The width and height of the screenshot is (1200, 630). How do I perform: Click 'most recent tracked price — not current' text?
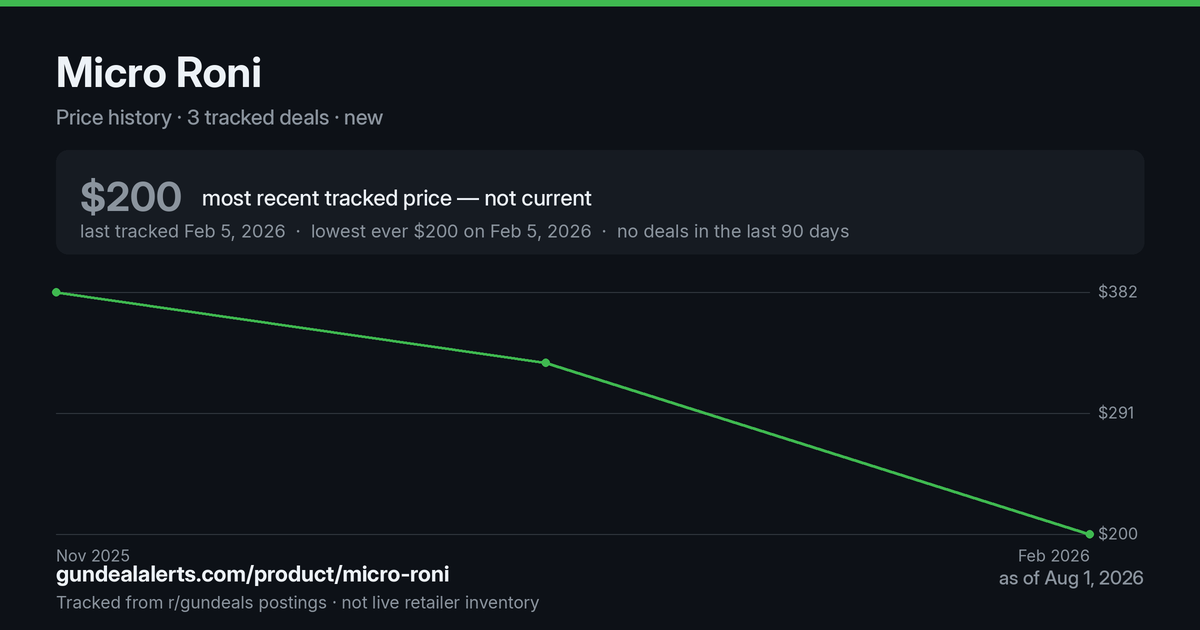pos(397,198)
